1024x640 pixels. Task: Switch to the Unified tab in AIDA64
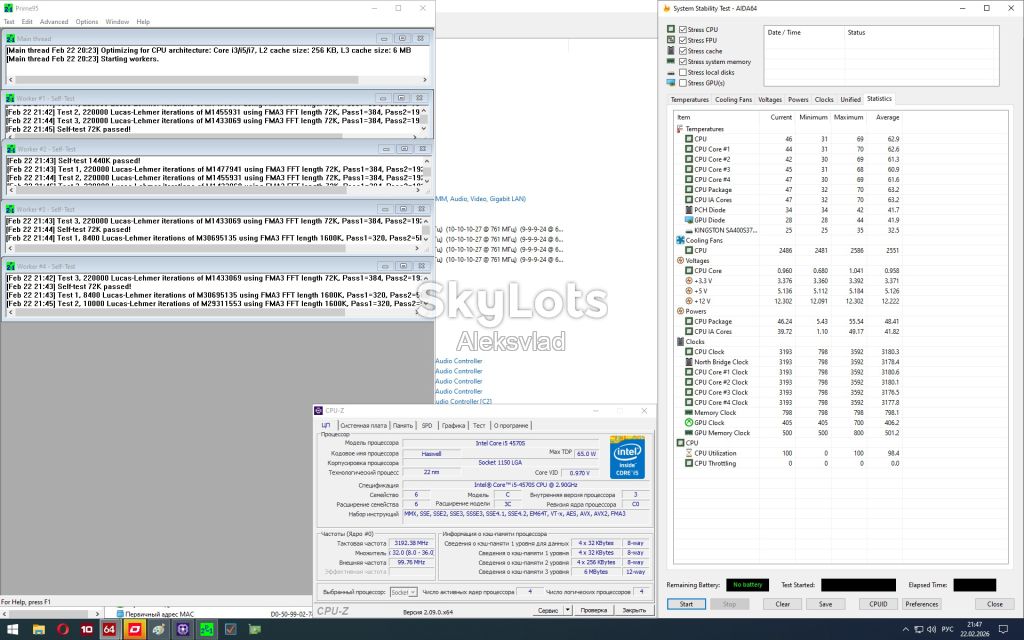(850, 100)
